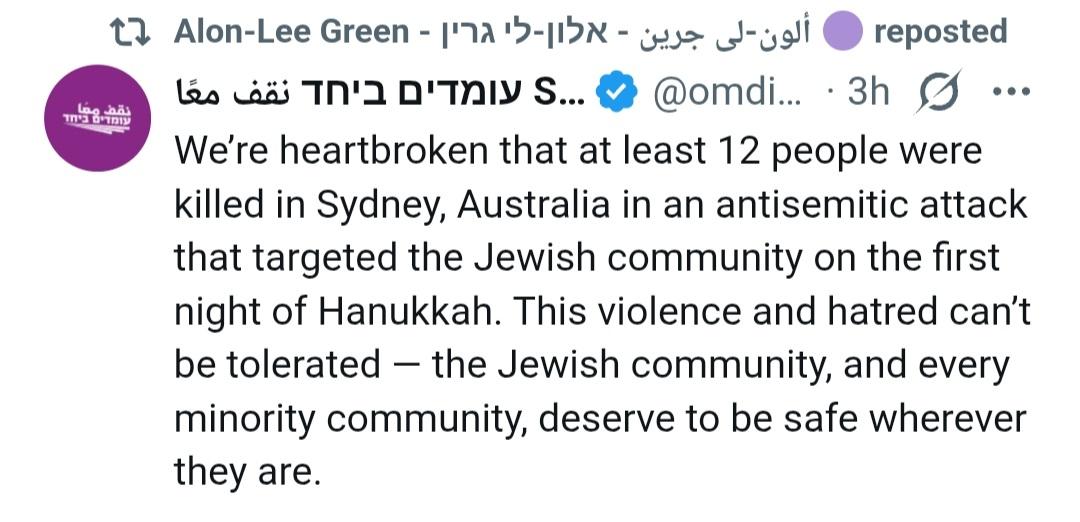1080x522 pixels.
Task: Open the three-dot more options menu
Action: [x=1006, y=93]
